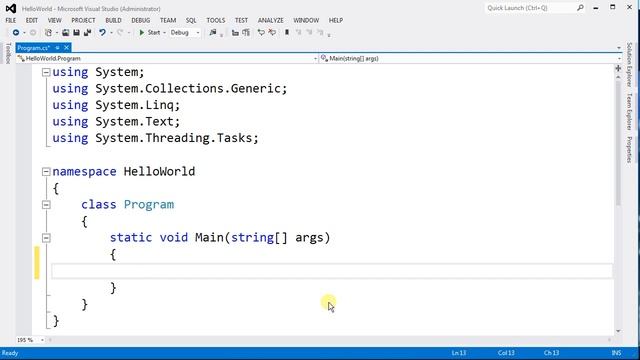Open the TEAM menu

[168, 20]
